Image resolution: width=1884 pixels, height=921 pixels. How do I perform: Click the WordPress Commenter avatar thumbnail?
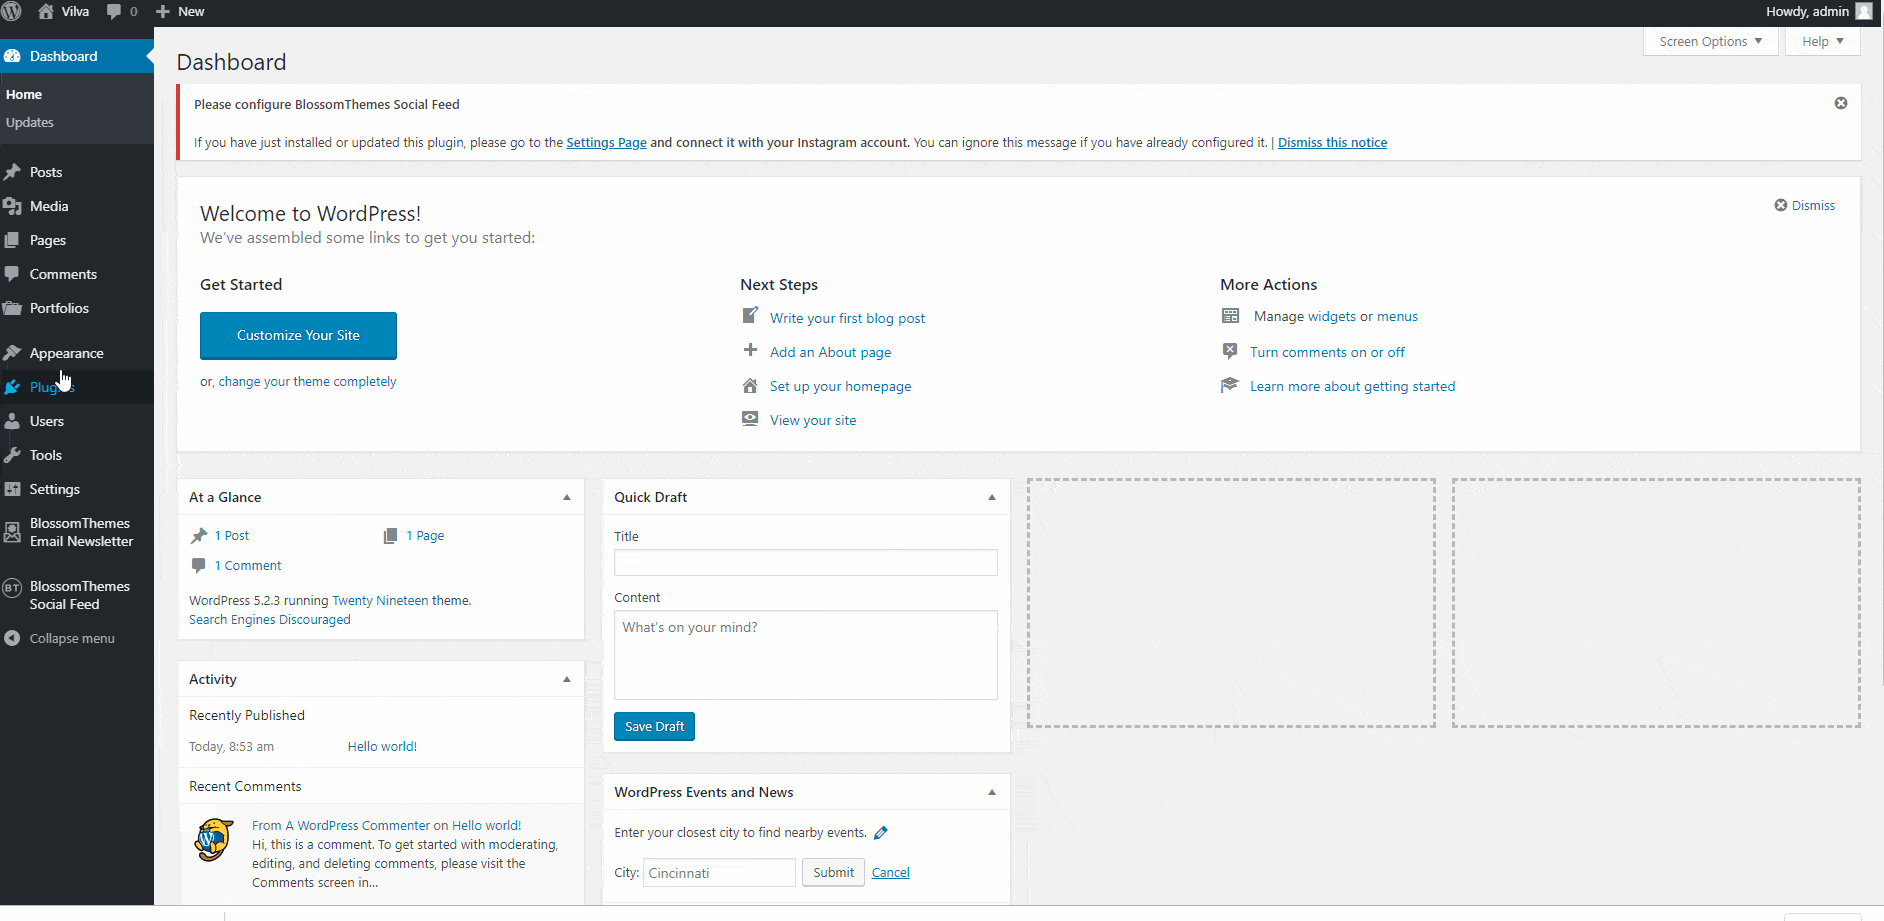(x=214, y=840)
